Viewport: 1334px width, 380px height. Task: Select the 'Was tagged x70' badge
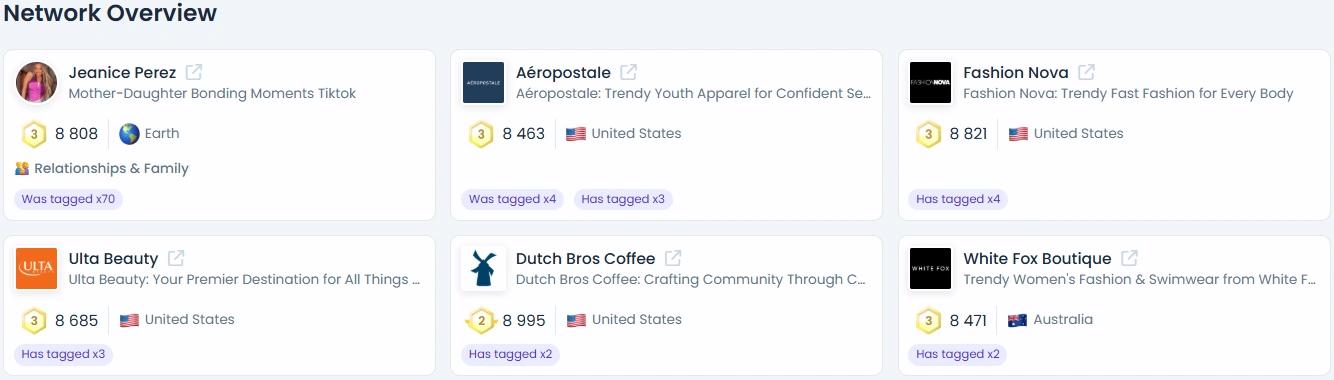pos(68,199)
